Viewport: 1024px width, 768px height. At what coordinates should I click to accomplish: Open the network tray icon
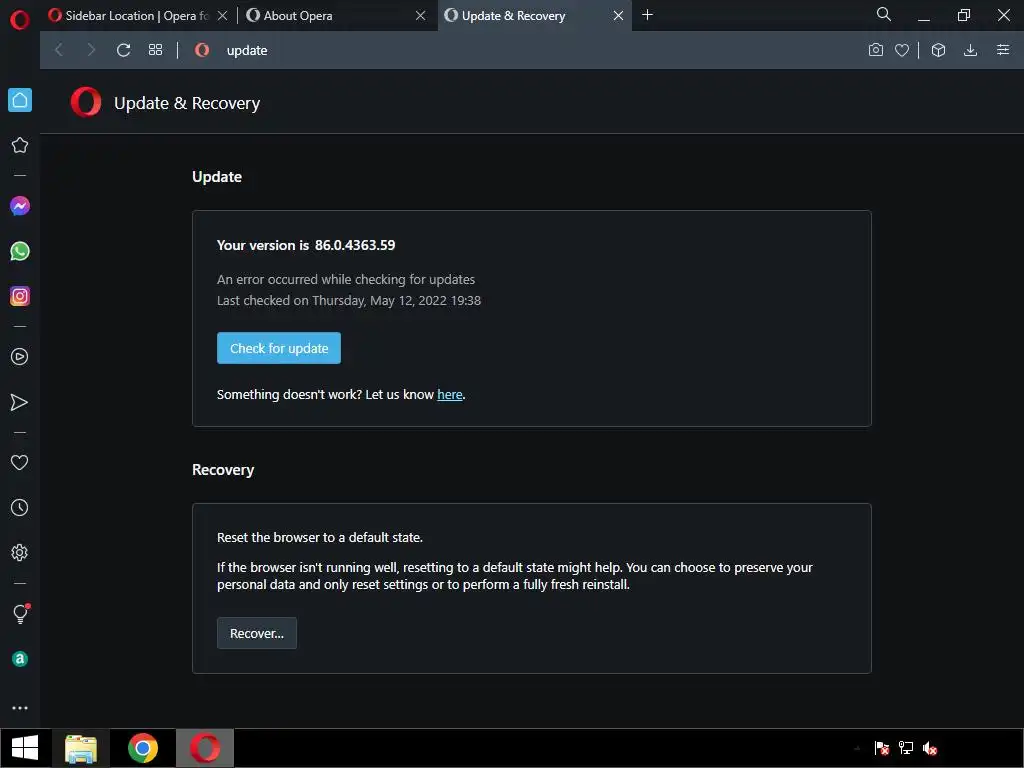906,748
